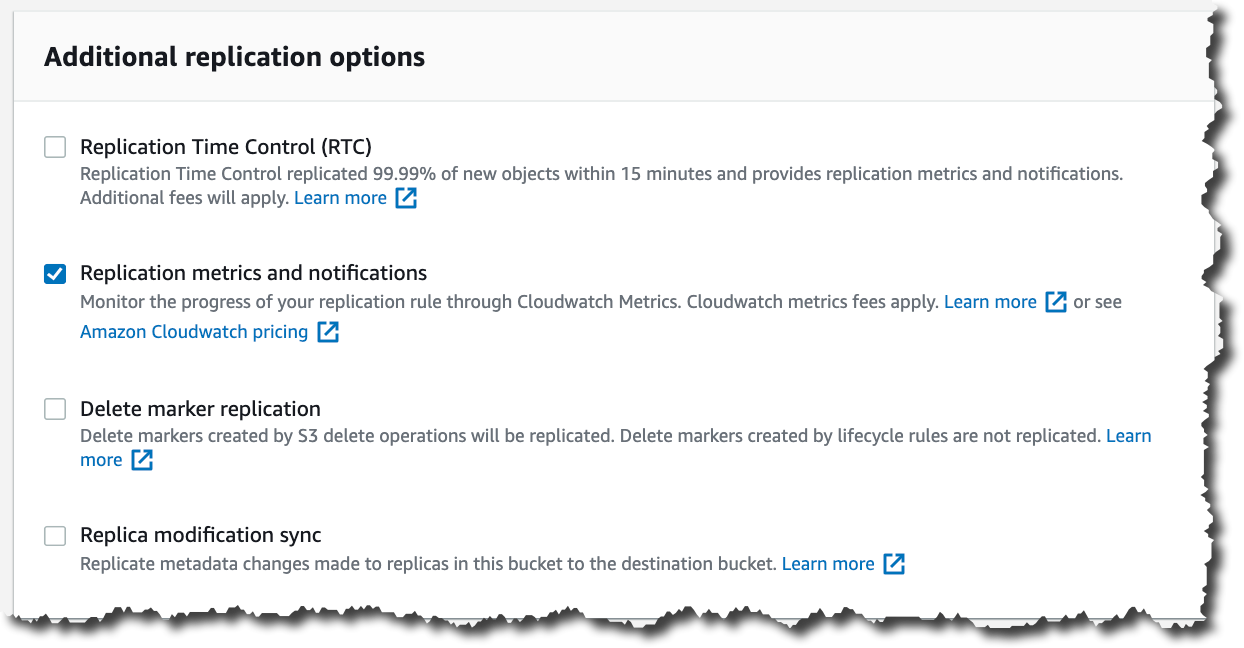Image resolution: width=1244 pixels, height=648 pixels.
Task: Enable the Replication Time Control (RTC) checkbox
Action: coord(55,148)
